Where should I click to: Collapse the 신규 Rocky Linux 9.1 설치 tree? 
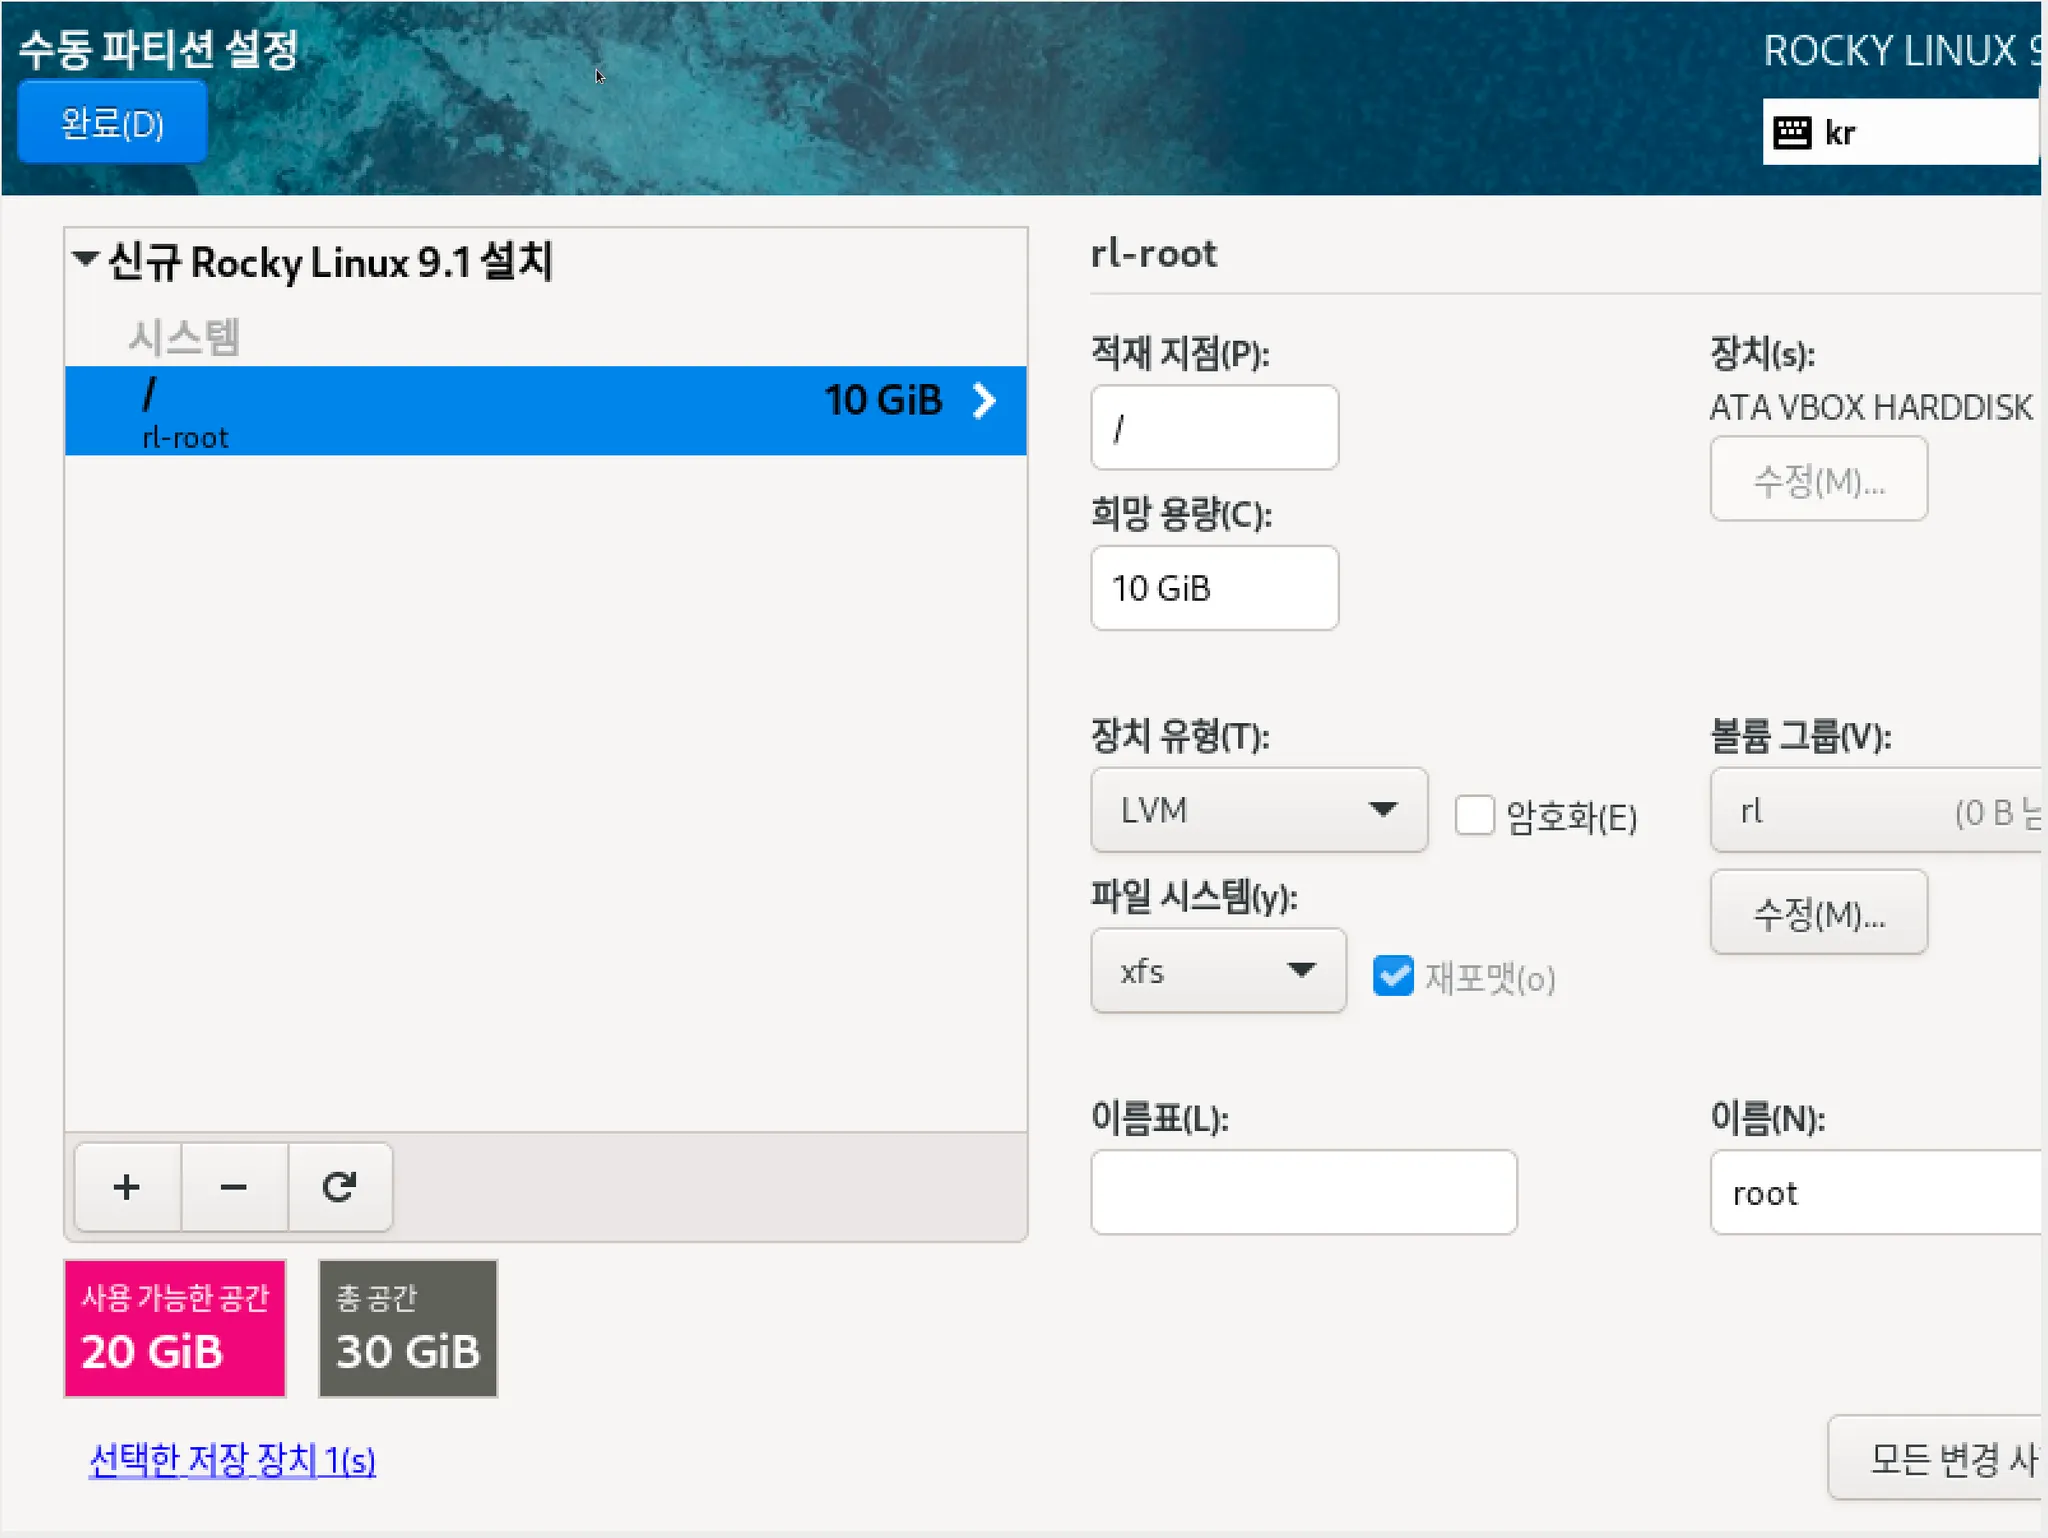(x=86, y=260)
